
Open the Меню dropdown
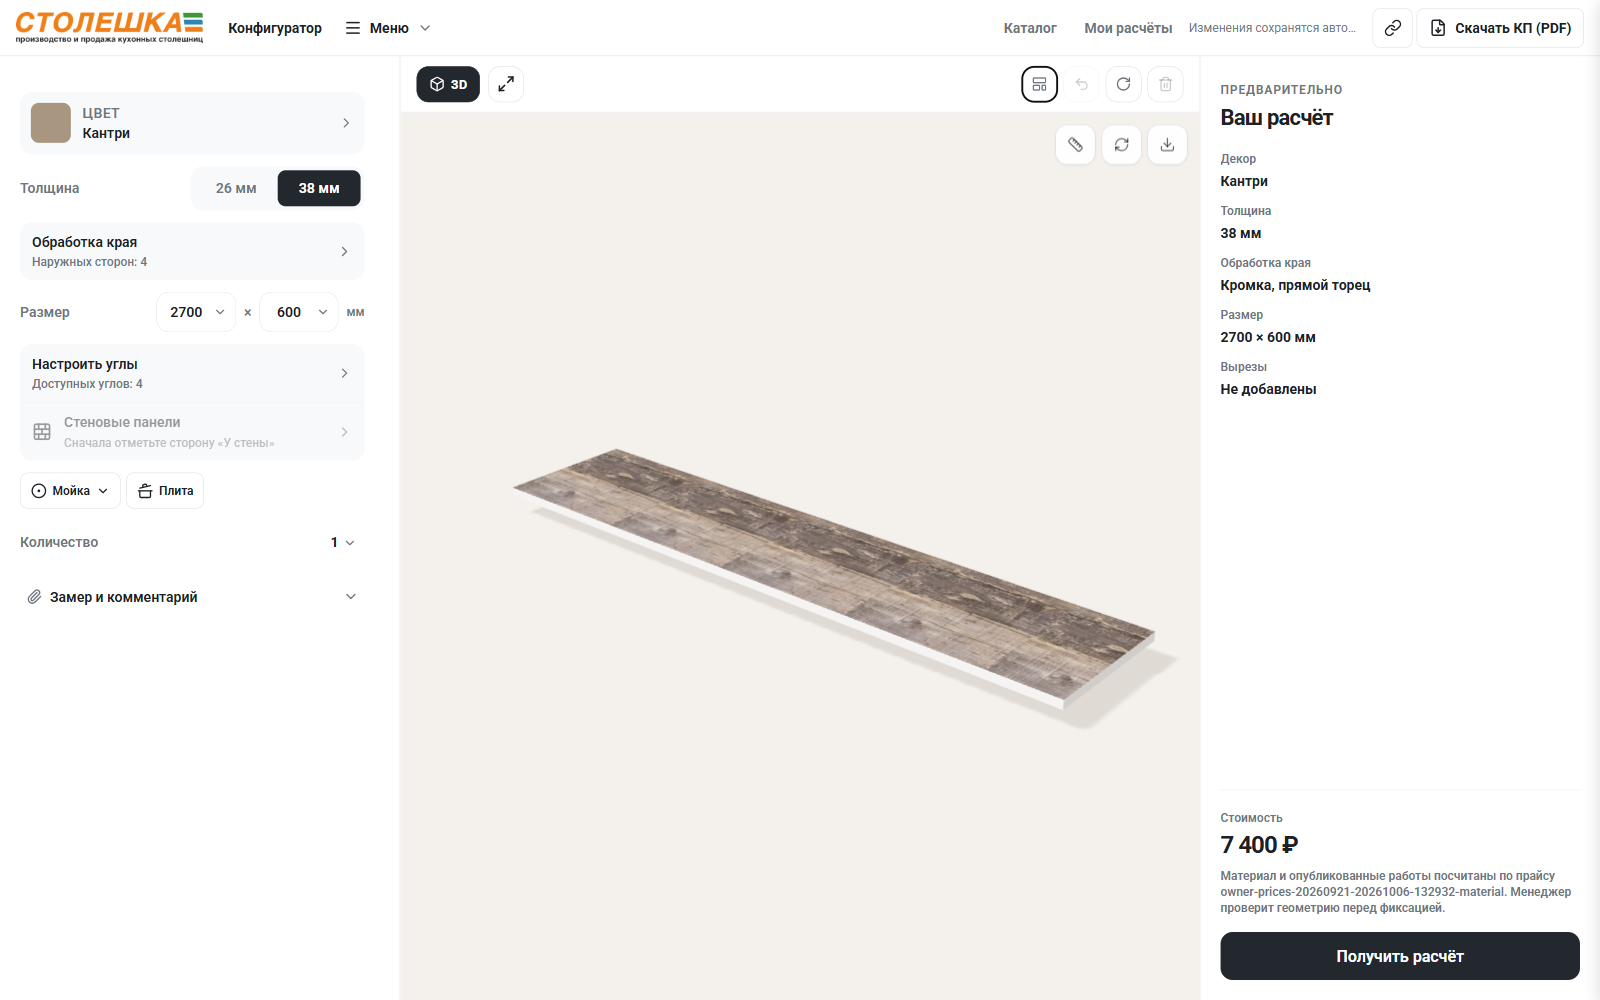388,28
